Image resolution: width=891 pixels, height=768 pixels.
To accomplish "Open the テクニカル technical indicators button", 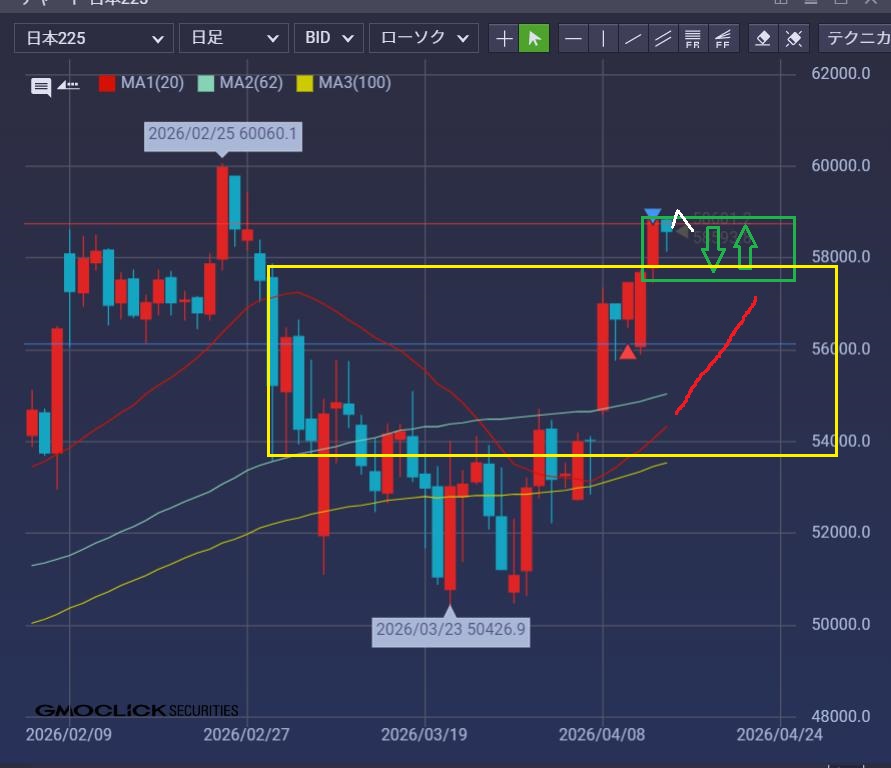I will click(x=855, y=39).
